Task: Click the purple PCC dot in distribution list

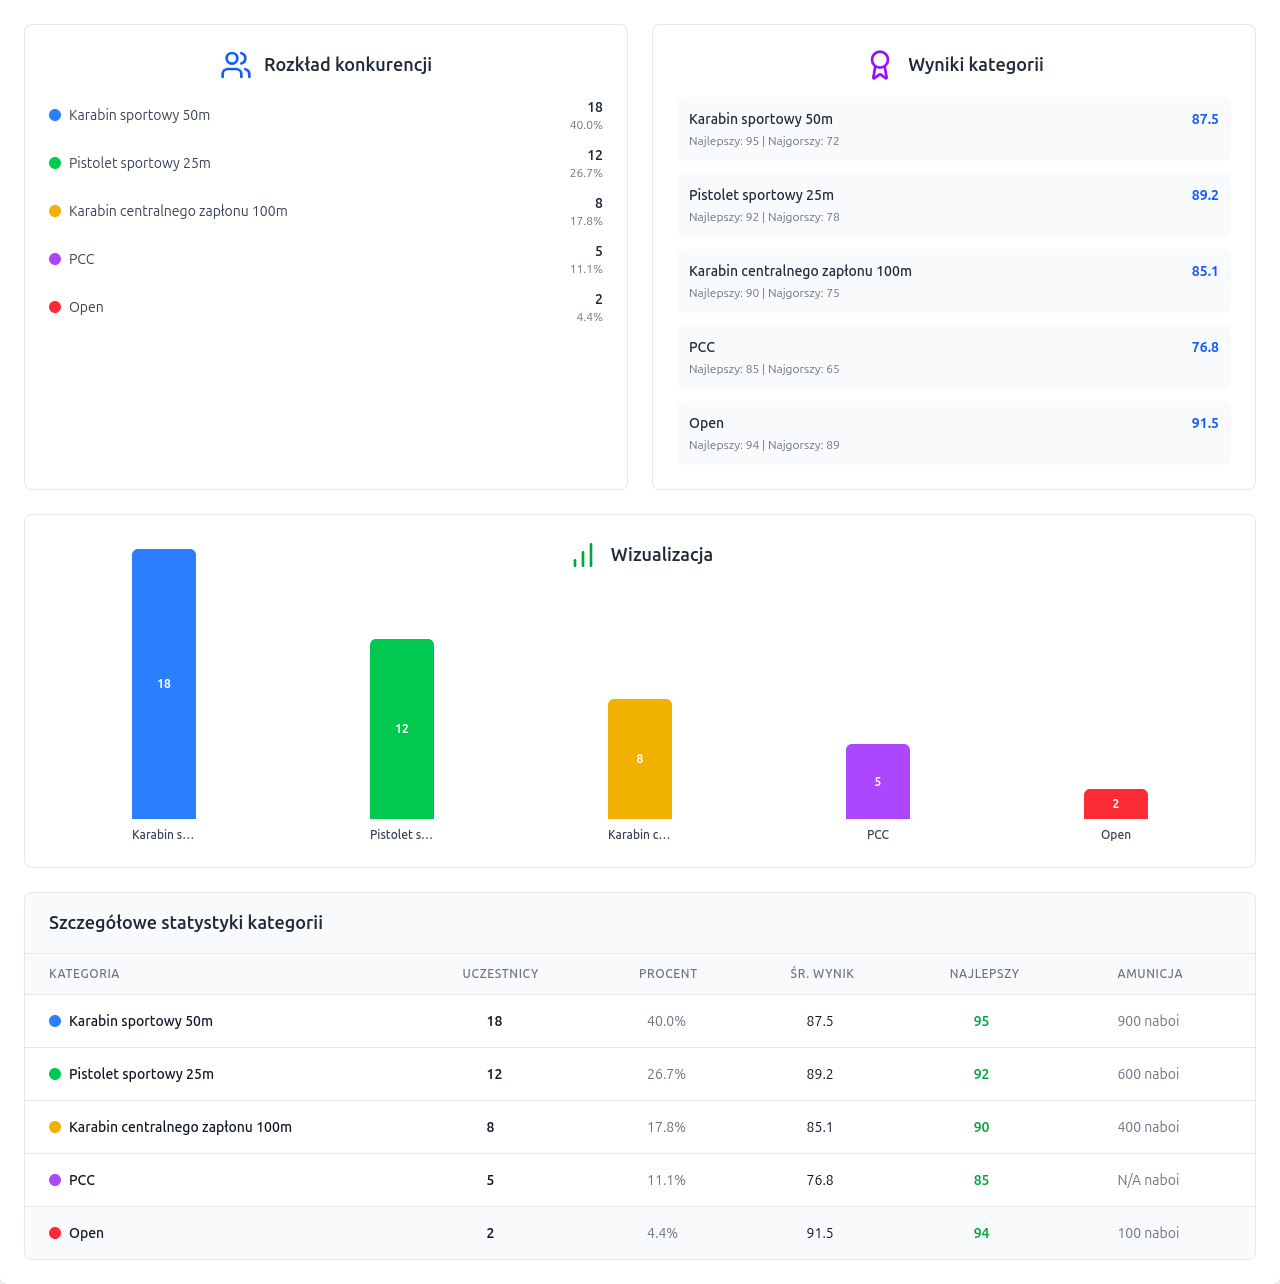Action: pyautogui.click(x=55, y=259)
